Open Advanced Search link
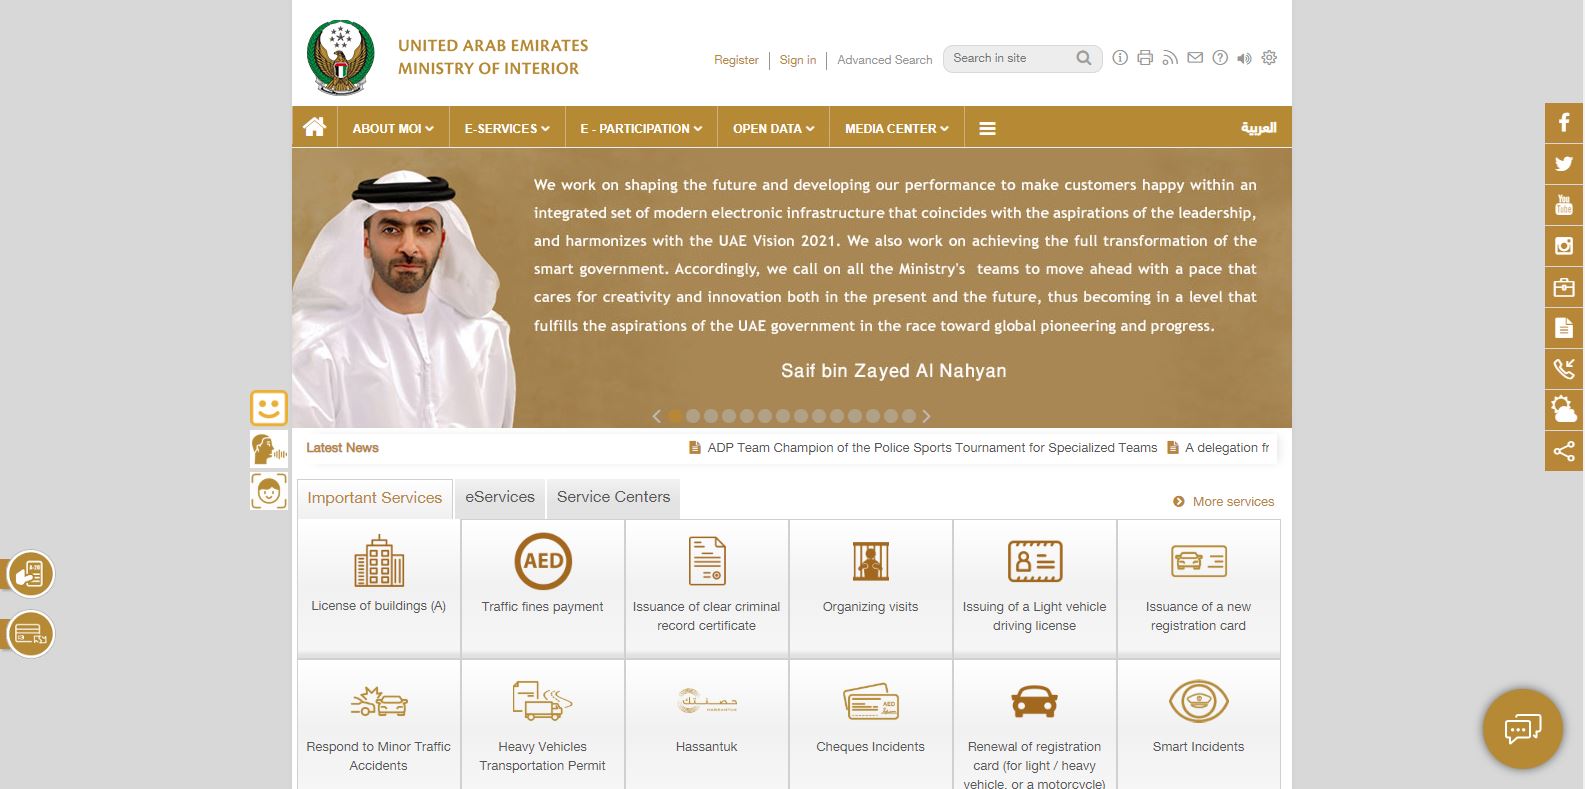Image resolution: width=1585 pixels, height=789 pixels. tap(884, 60)
